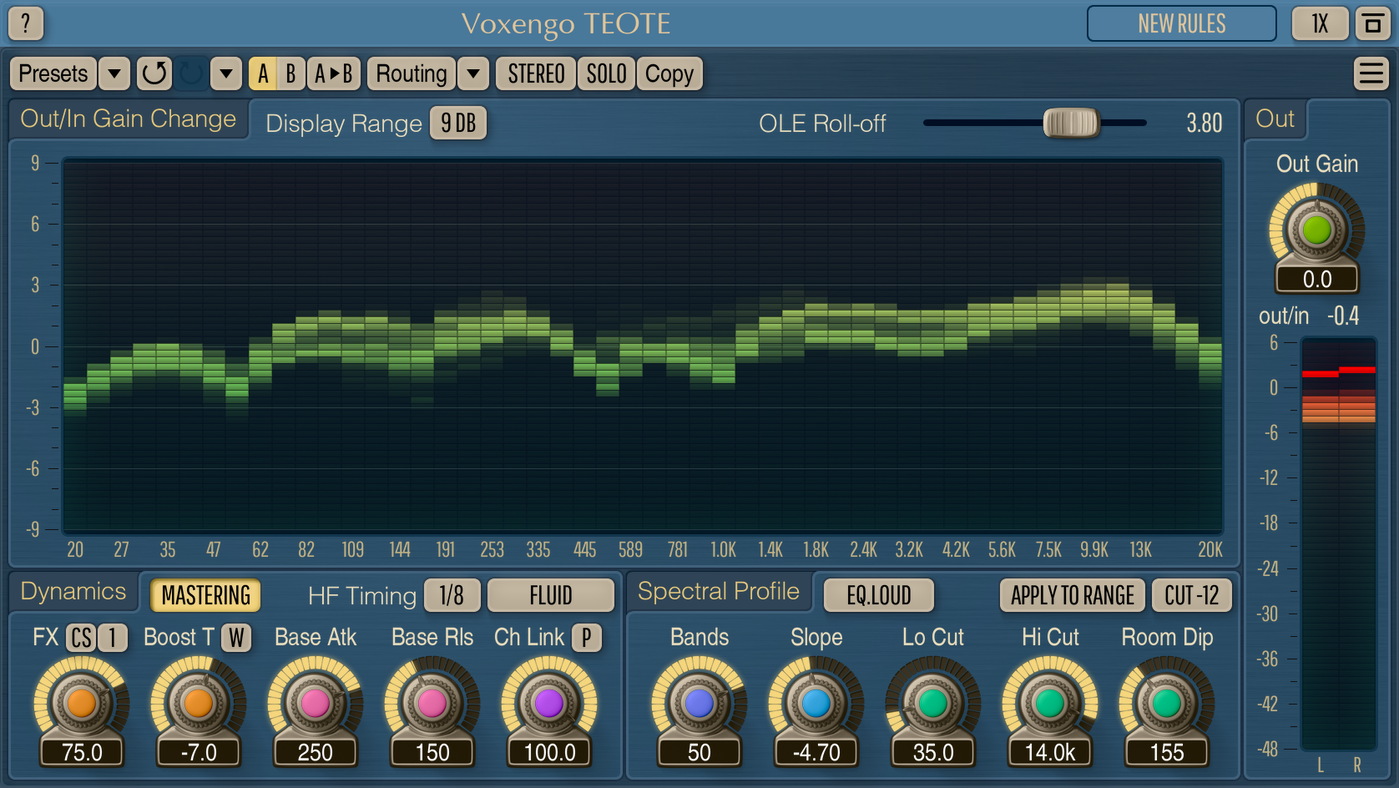Open the hamburger main menu
This screenshot has width=1399, height=788.
pos(1370,73)
